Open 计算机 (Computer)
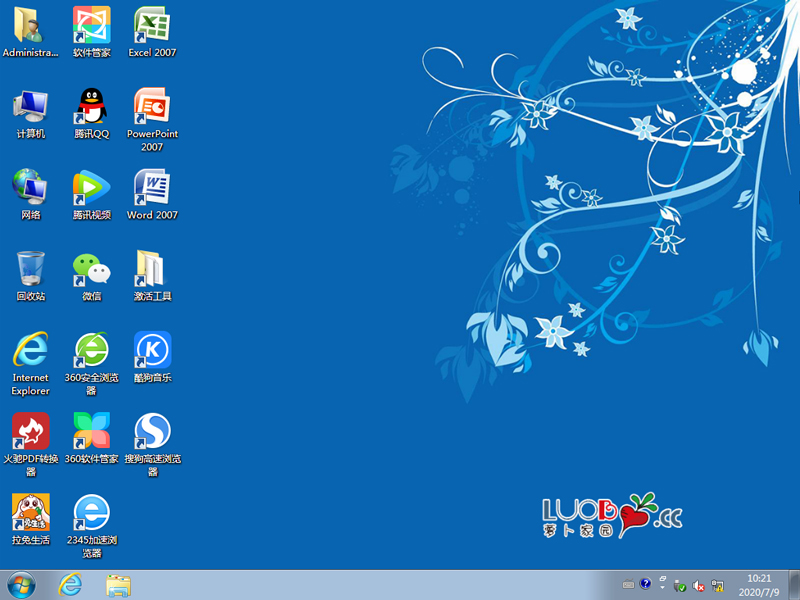800x600 pixels. [x=30, y=105]
